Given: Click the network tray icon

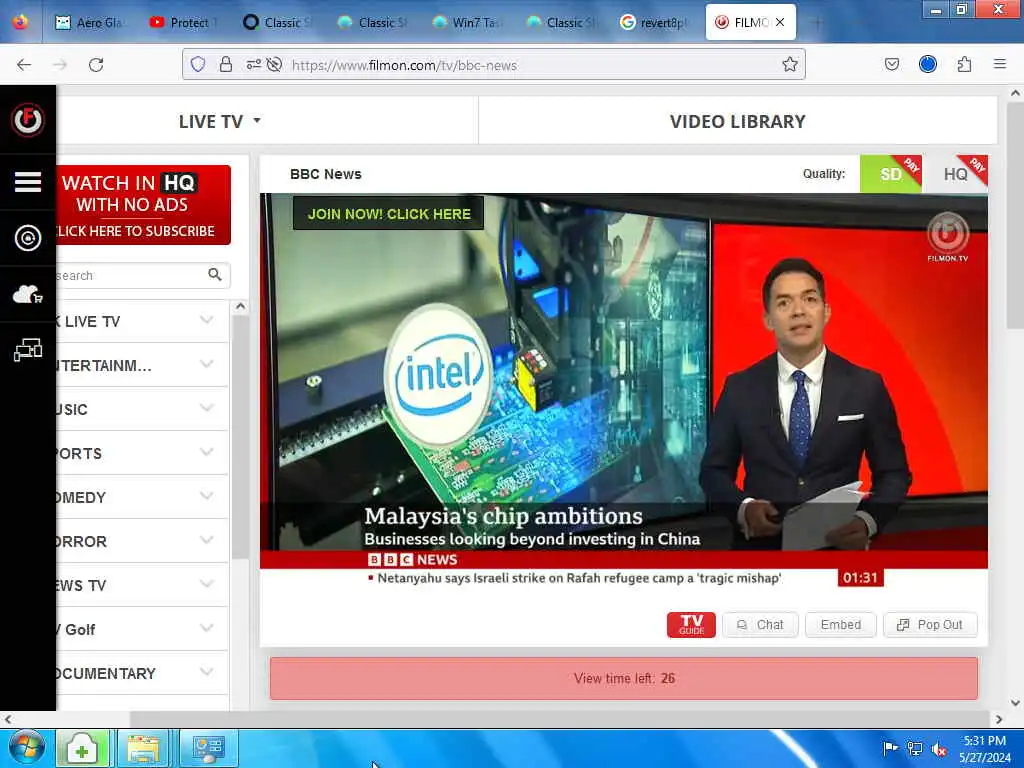Looking at the screenshot, I should point(915,749).
